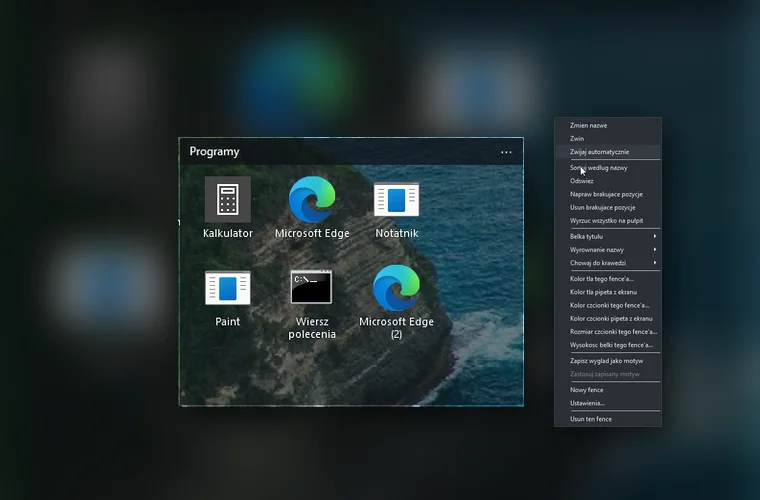The height and width of the screenshot is (500, 760).
Task: Open Kolor tla tego fence'a dialog
Action: pos(608,279)
